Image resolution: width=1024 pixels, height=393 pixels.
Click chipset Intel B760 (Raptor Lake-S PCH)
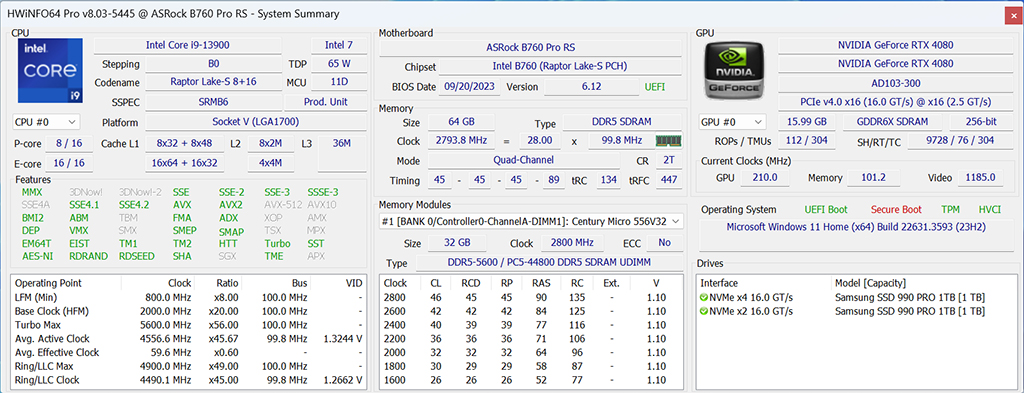click(560, 67)
